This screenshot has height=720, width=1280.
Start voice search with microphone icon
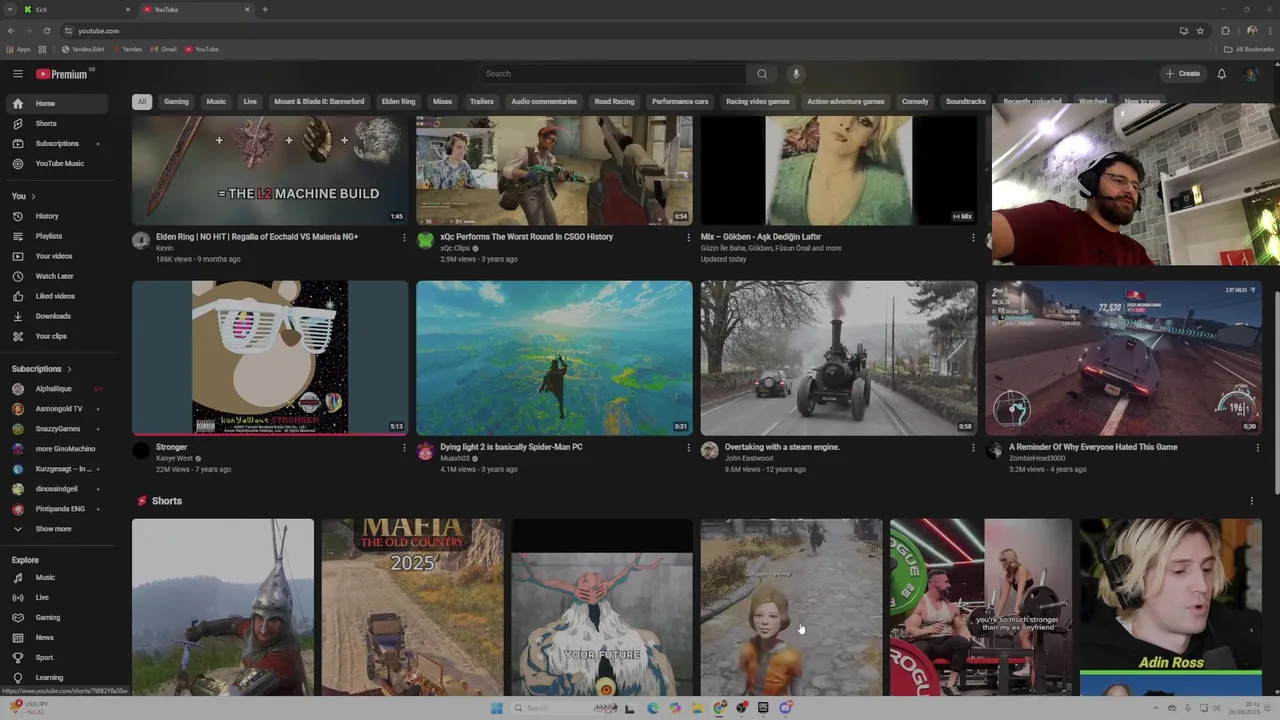[x=796, y=74]
